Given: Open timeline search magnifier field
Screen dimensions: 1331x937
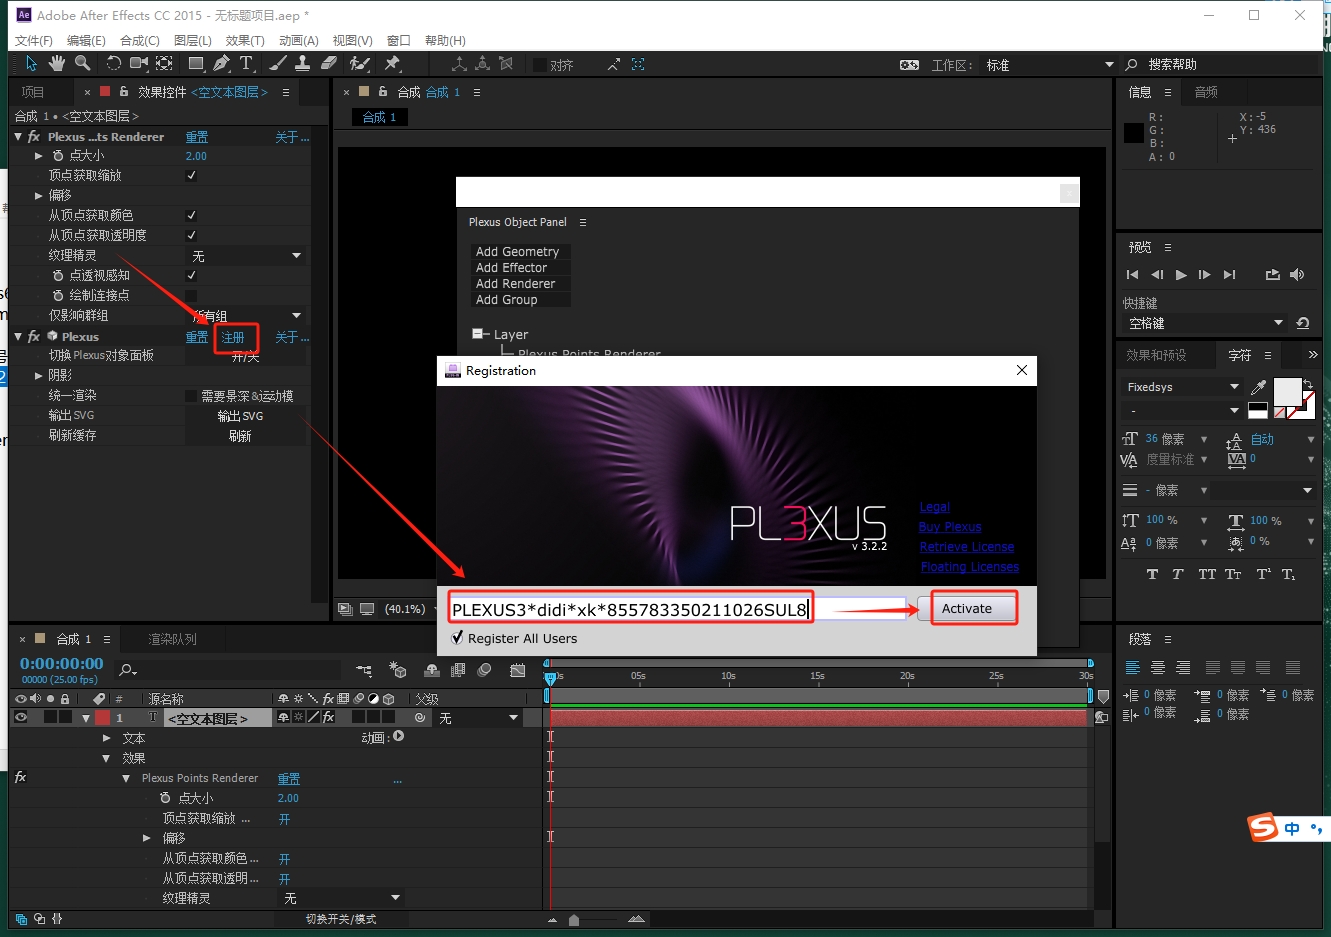Looking at the screenshot, I should pyautogui.click(x=128, y=670).
